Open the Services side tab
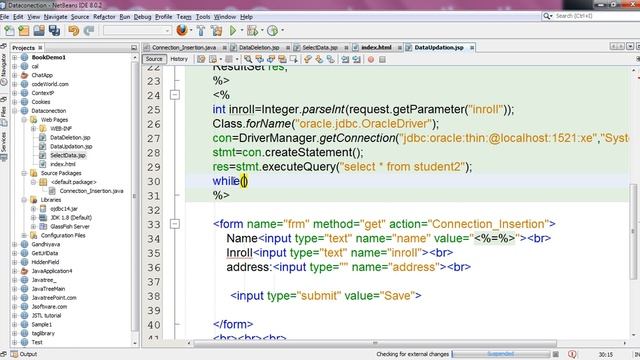Viewport: 640px width, 360px height. 4,146
